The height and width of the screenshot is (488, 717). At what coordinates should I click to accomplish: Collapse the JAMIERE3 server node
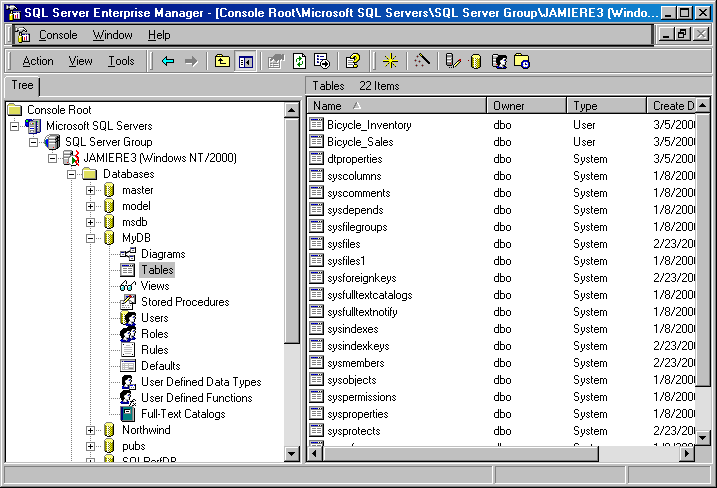pyautogui.click(x=53, y=158)
